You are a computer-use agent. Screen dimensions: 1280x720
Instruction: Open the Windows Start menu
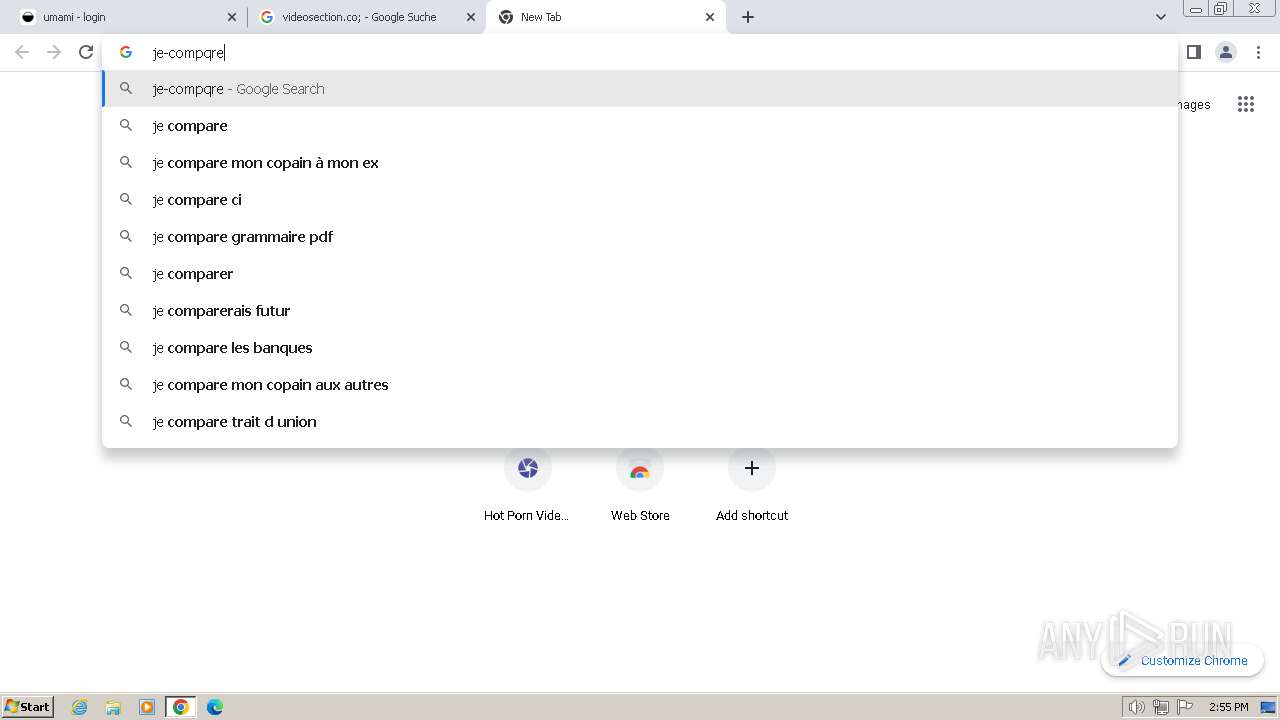[x=28, y=707]
